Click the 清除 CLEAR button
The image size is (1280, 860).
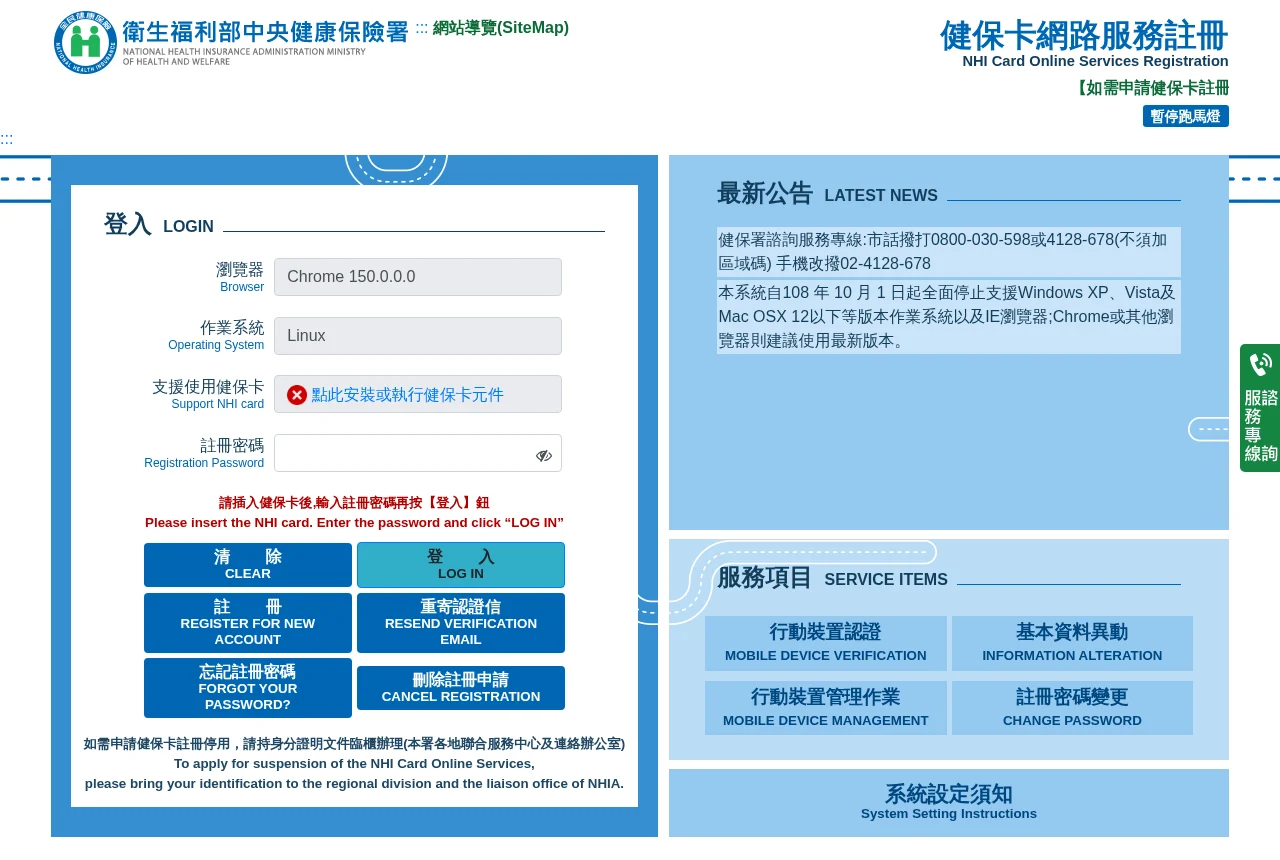248,565
